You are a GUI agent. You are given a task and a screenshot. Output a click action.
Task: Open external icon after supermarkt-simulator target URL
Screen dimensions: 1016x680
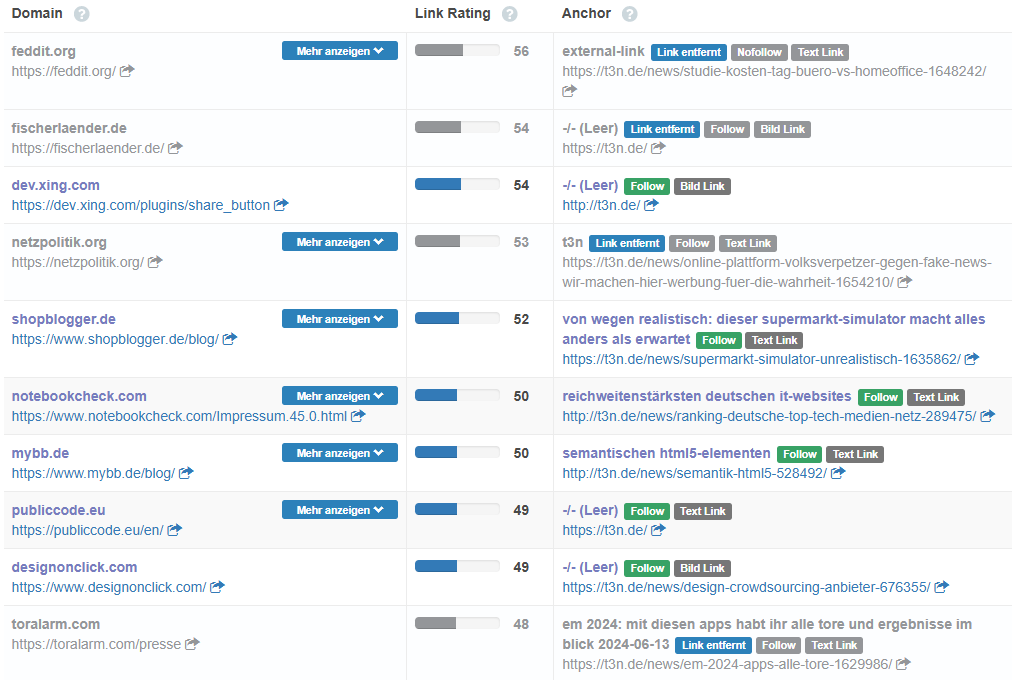(971, 358)
